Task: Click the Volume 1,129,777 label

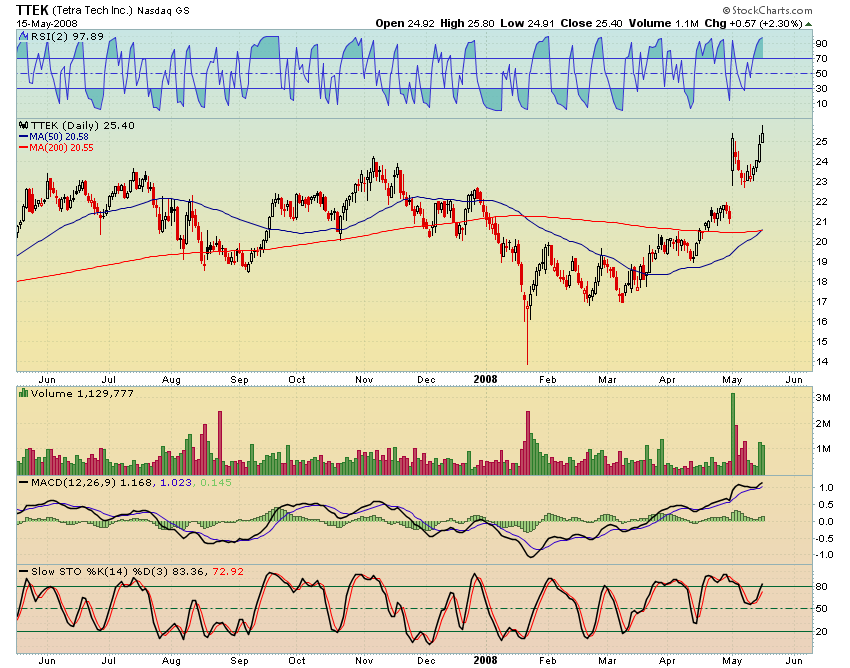Action: coord(82,393)
